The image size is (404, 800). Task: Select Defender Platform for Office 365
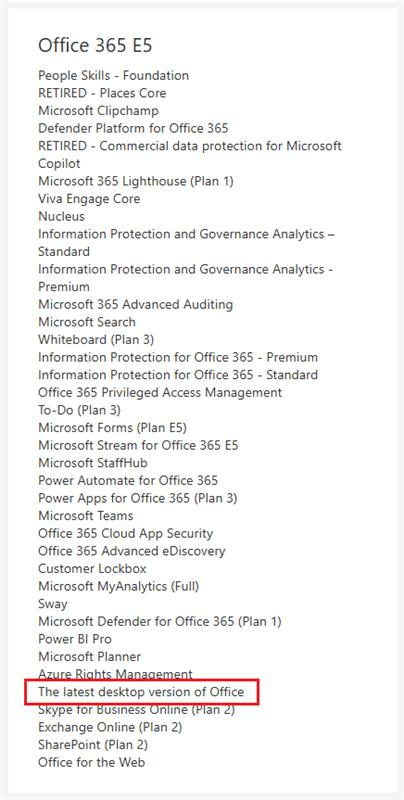[x=133, y=128]
